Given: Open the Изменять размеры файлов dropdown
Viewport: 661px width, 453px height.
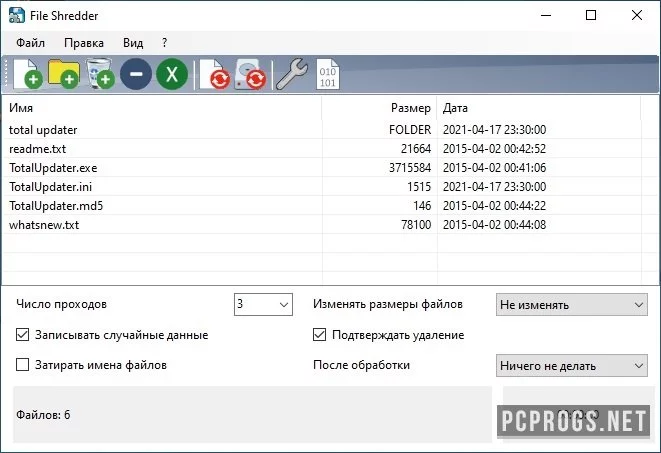Looking at the screenshot, I should click(x=572, y=305).
